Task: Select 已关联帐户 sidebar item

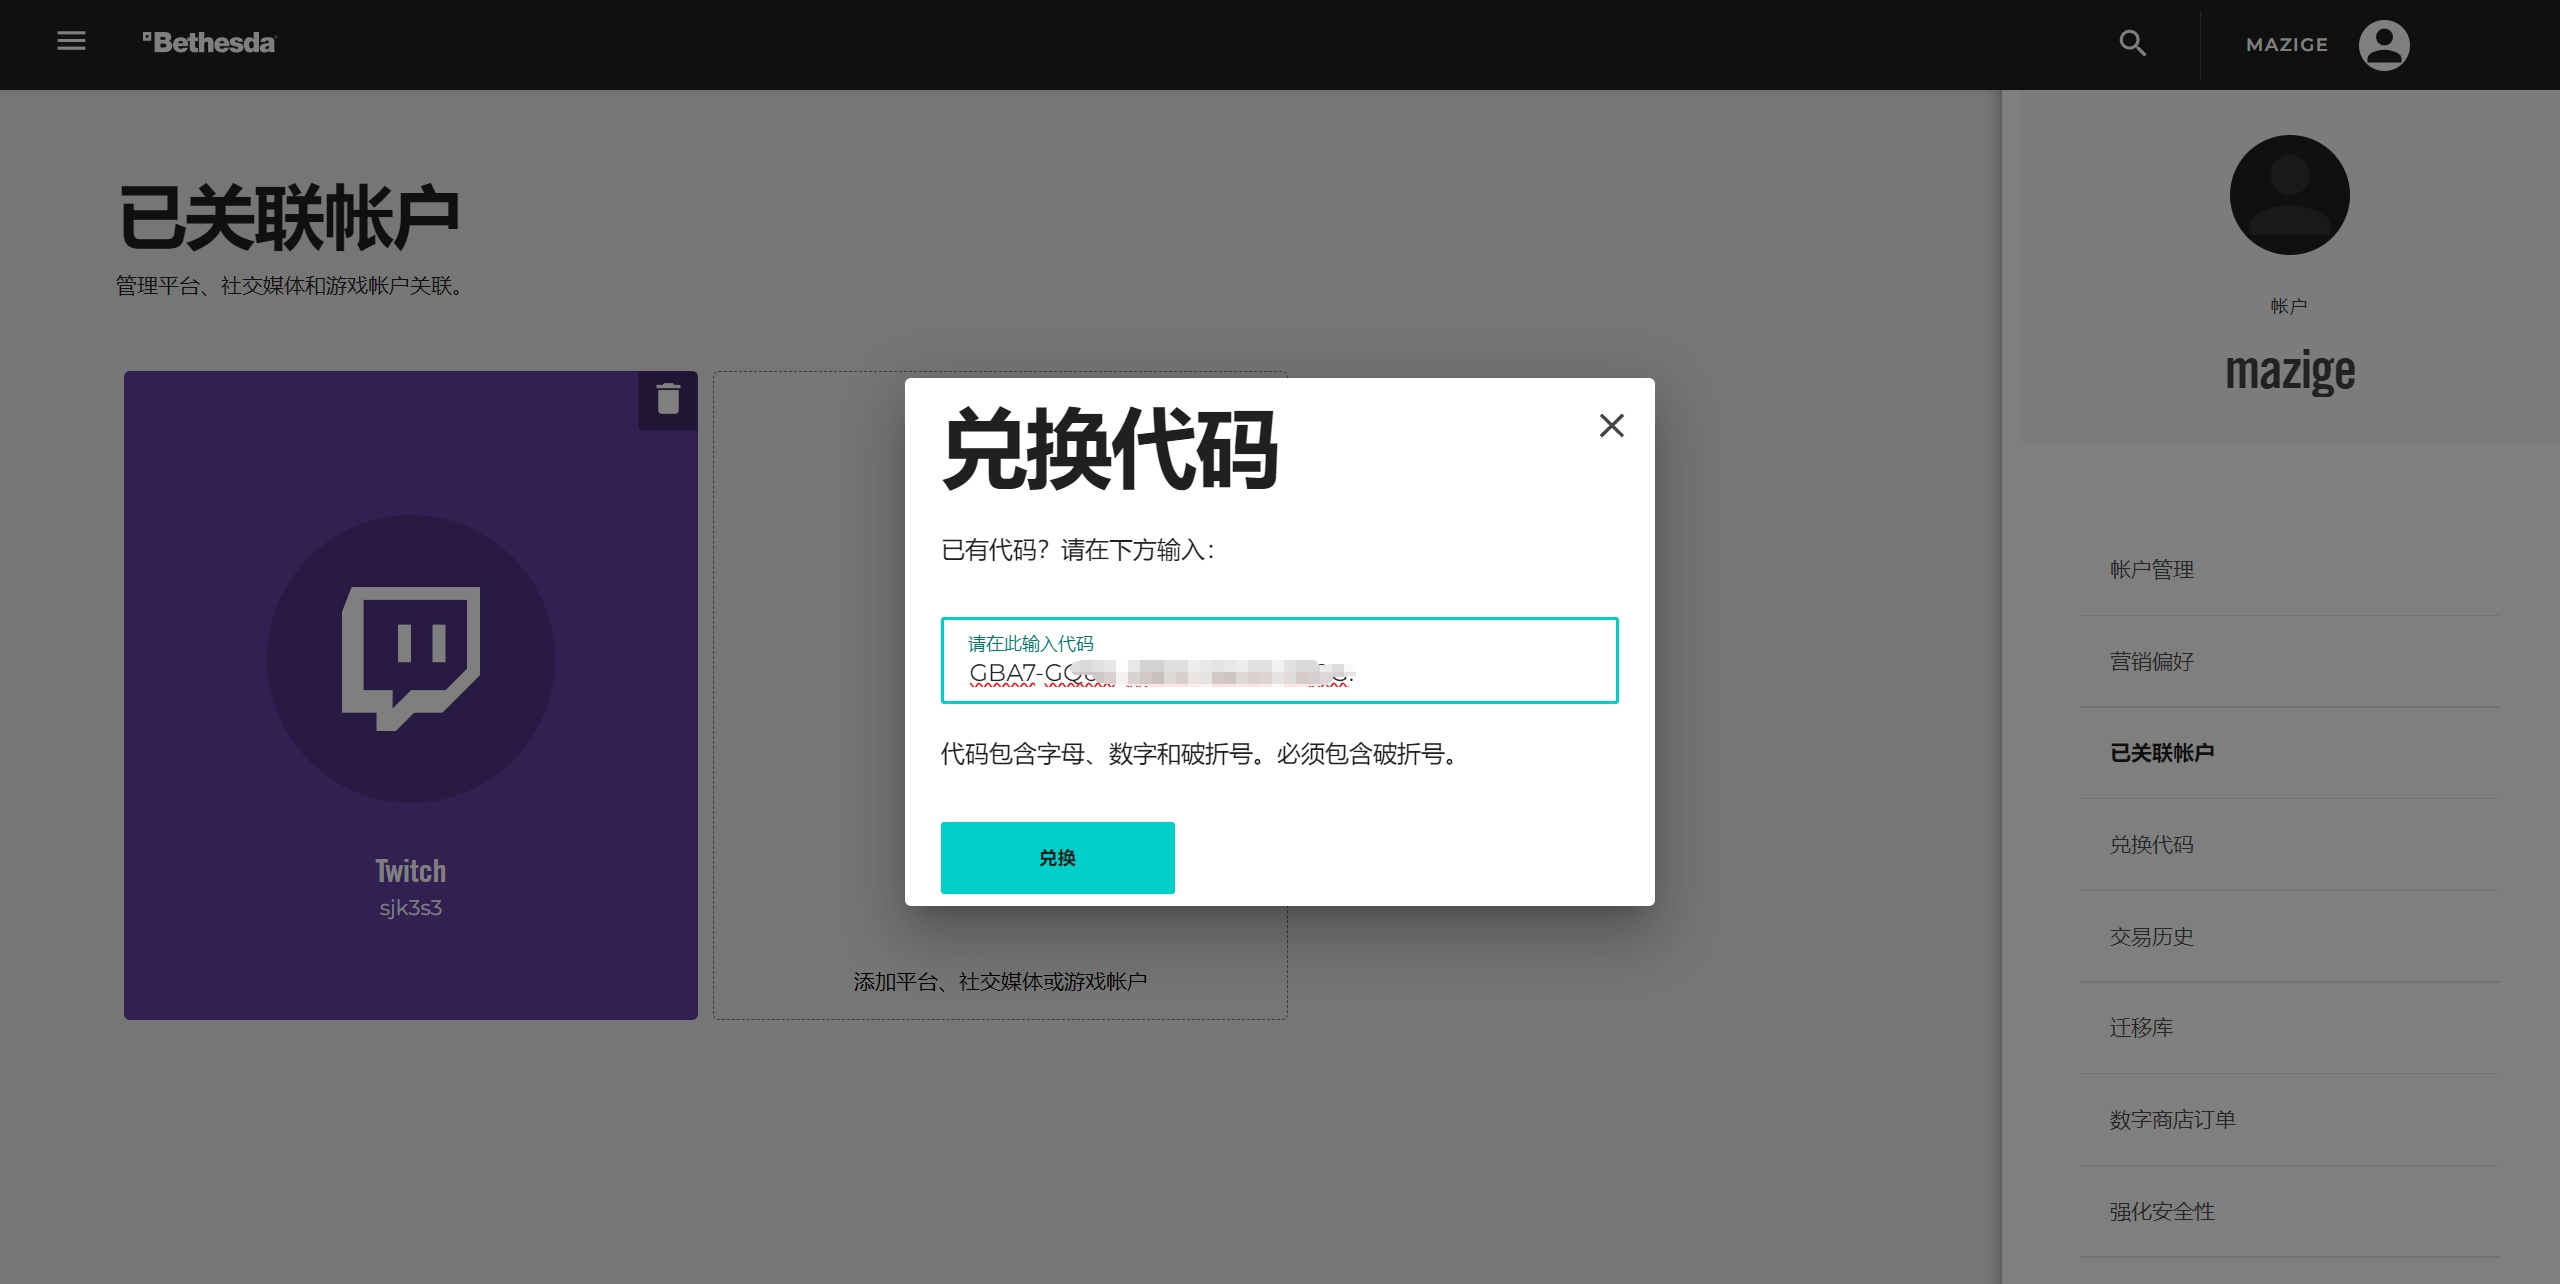Action: click(2161, 753)
